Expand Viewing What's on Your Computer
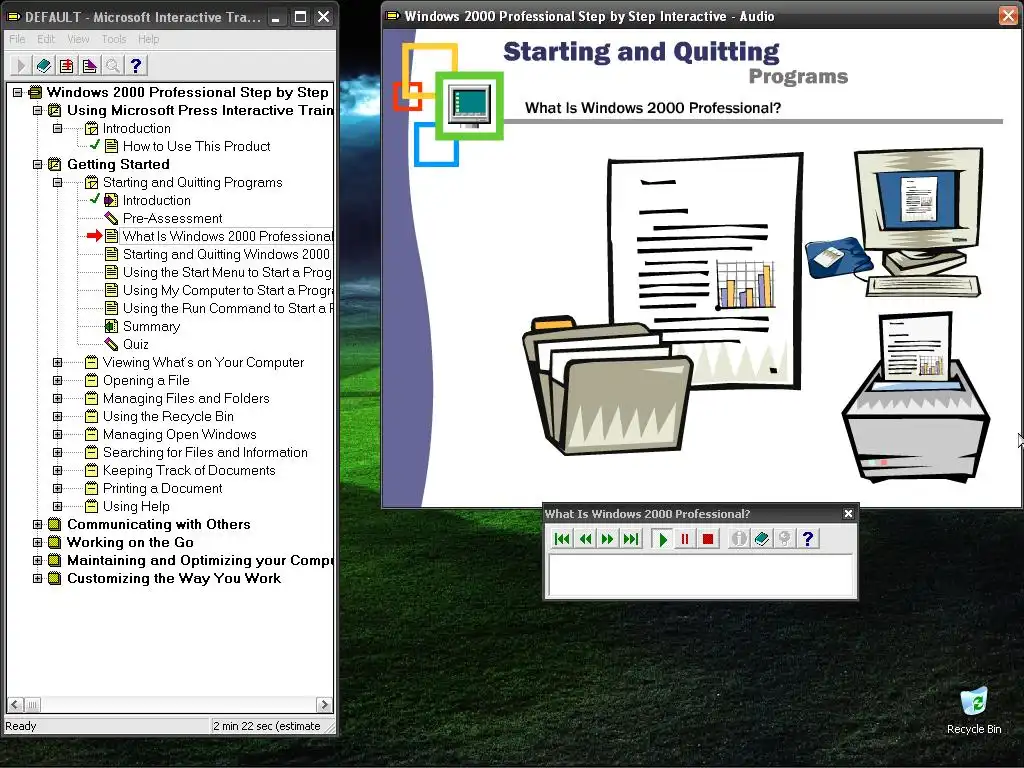 point(57,362)
